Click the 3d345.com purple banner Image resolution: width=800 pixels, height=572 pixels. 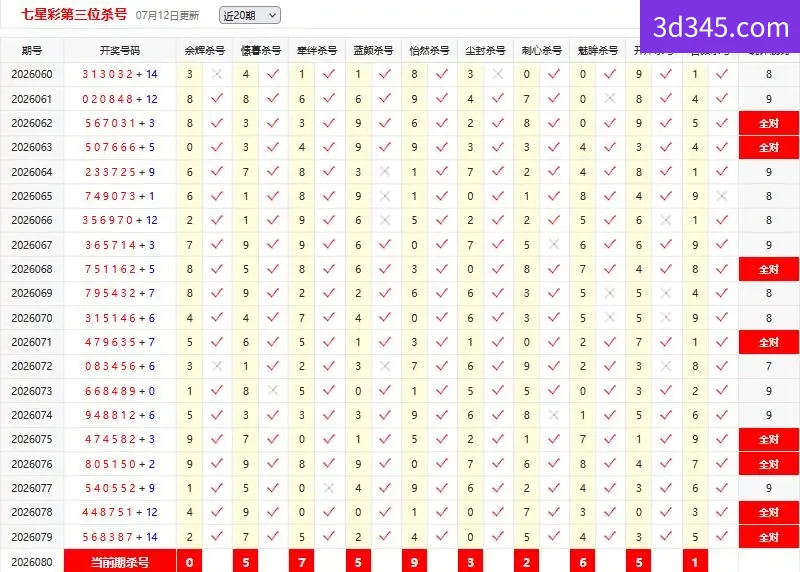pyautogui.click(x=720, y=27)
